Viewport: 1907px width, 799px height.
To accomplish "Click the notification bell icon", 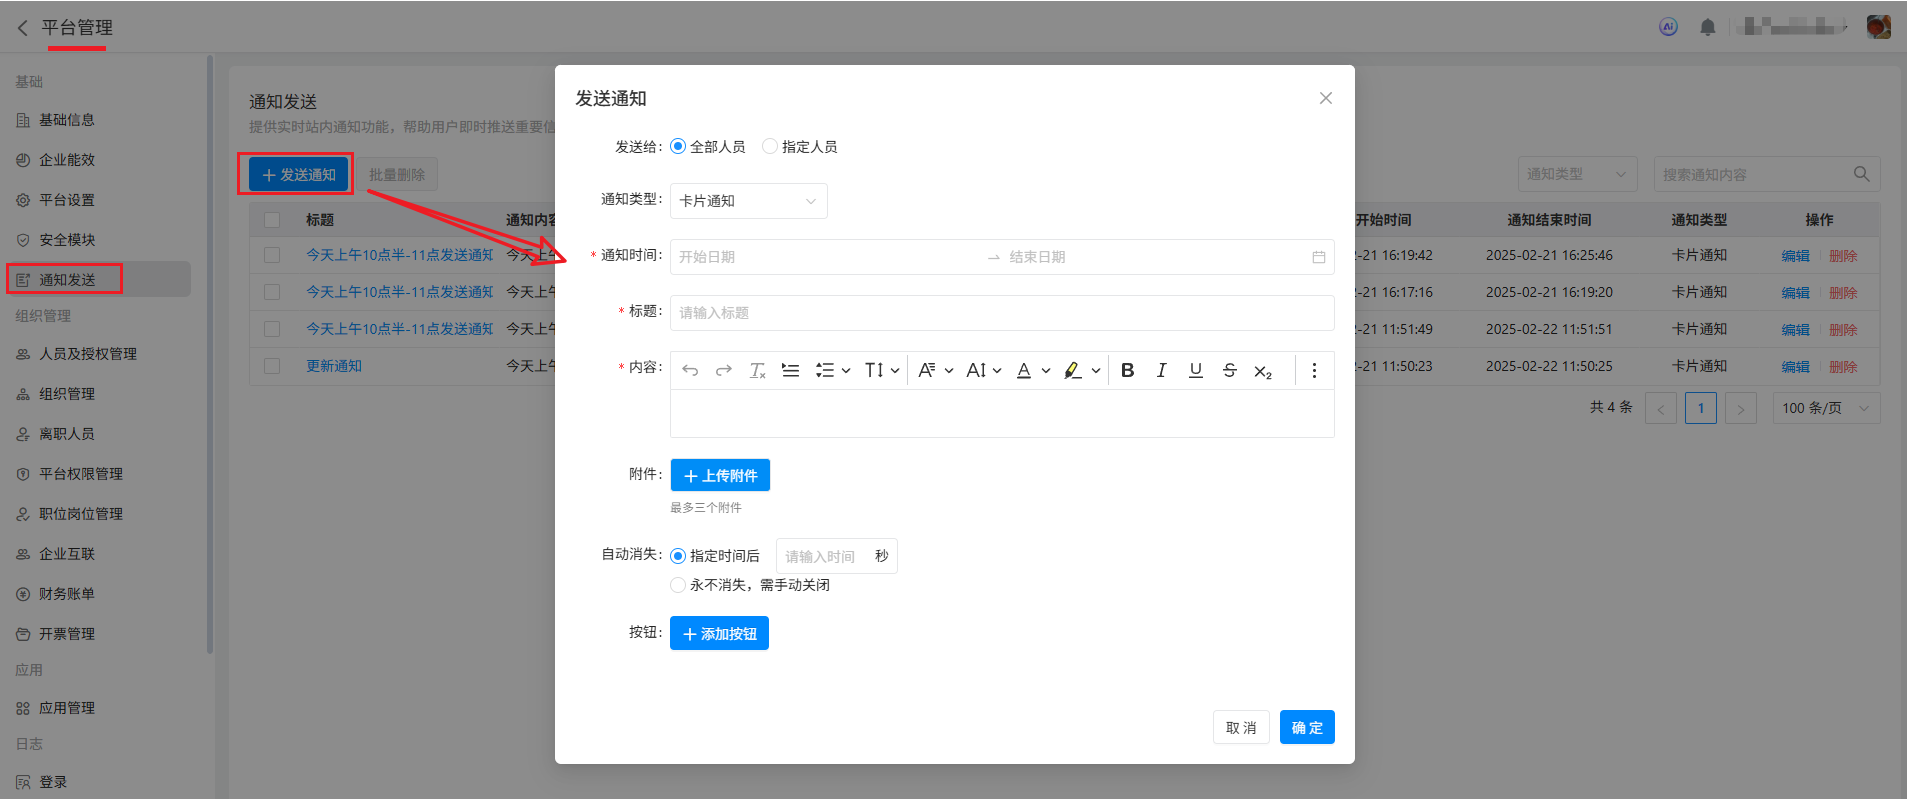I will click(x=1707, y=27).
